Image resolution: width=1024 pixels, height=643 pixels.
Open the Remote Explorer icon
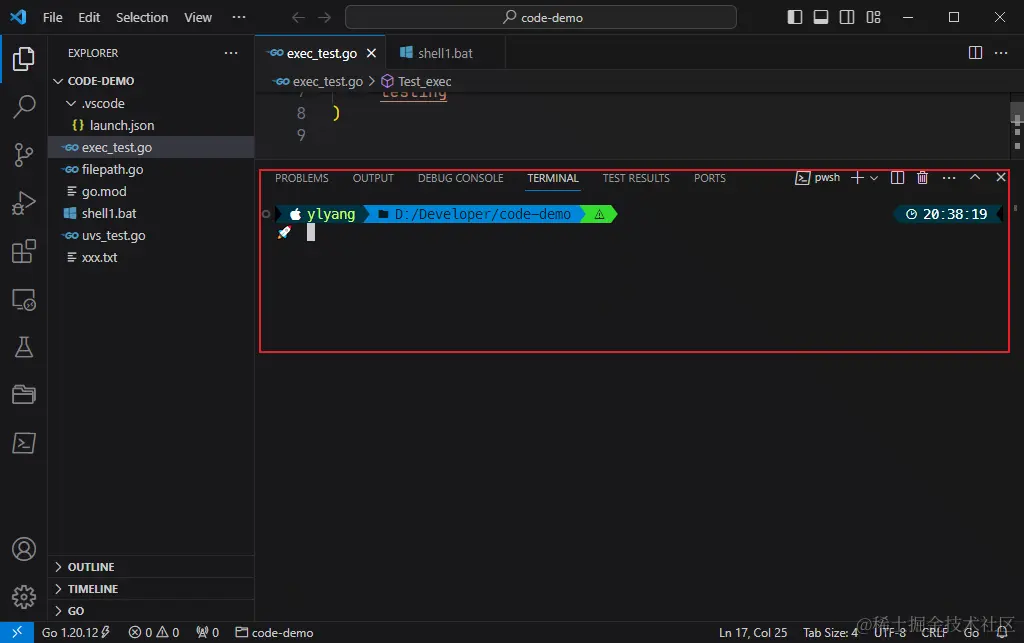tap(24, 300)
